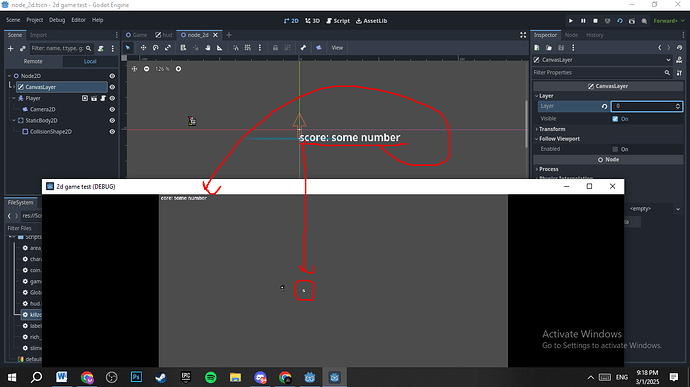Switch the scene tree to Remote
The image size is (690, 387).
(33, 61)
